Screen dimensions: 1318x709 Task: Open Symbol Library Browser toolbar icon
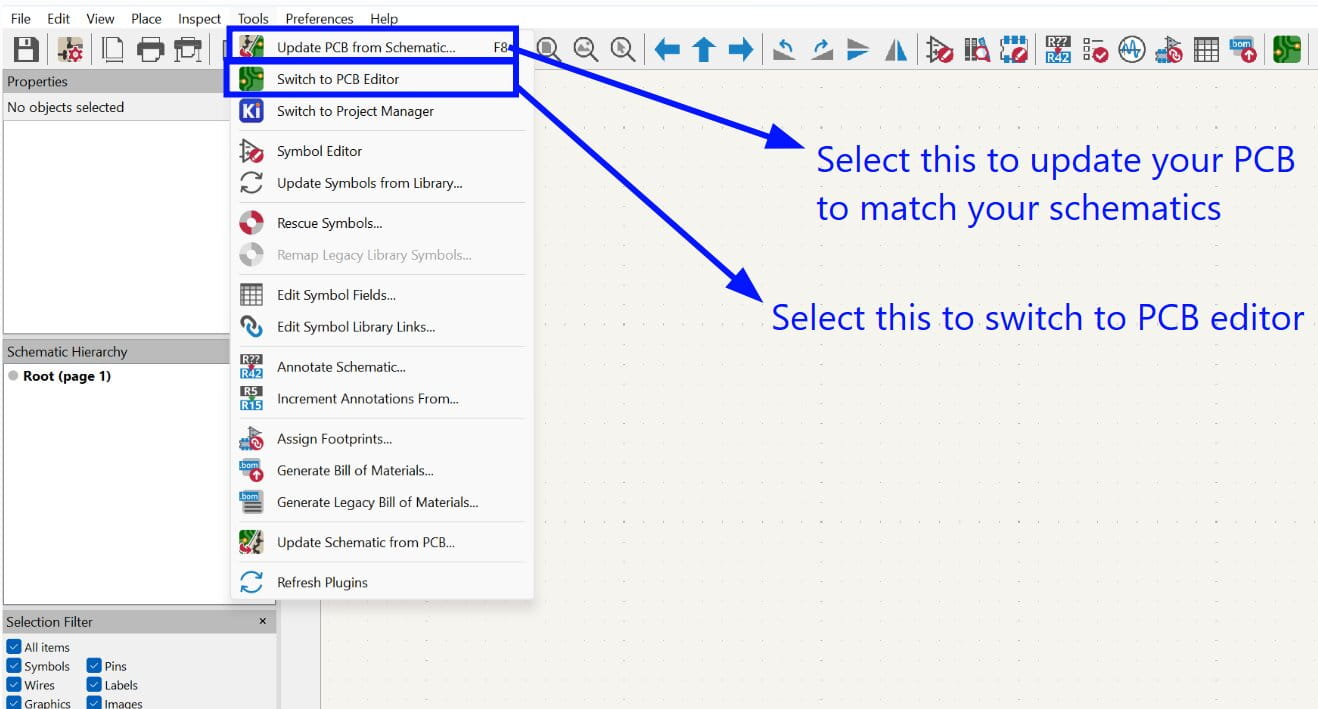(977, 49)
